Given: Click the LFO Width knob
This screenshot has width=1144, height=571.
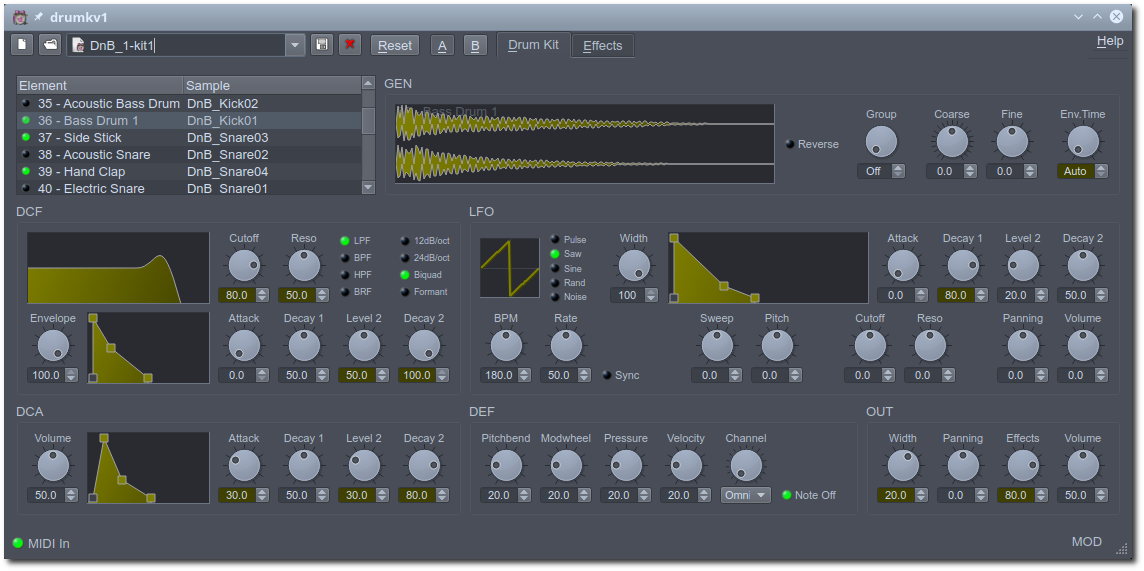Looking at the screenshot, I should [633, 265].
